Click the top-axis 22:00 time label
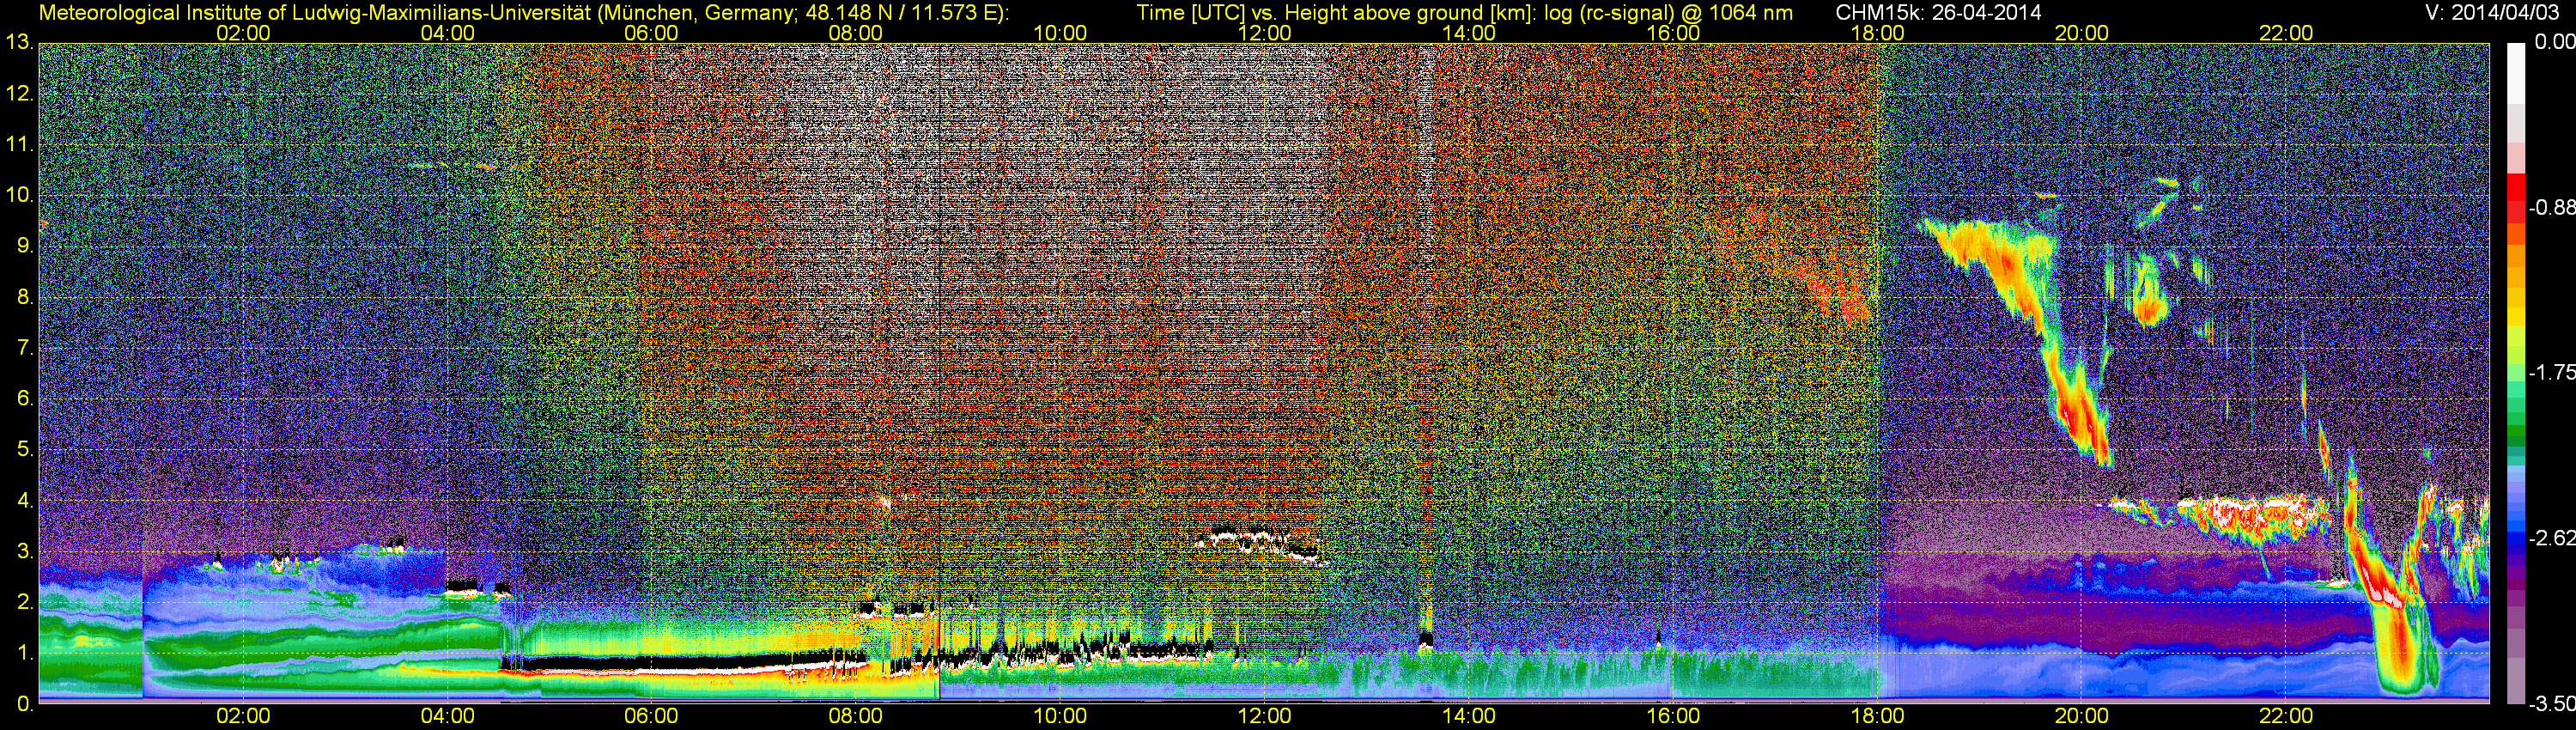 [2286, 33]
